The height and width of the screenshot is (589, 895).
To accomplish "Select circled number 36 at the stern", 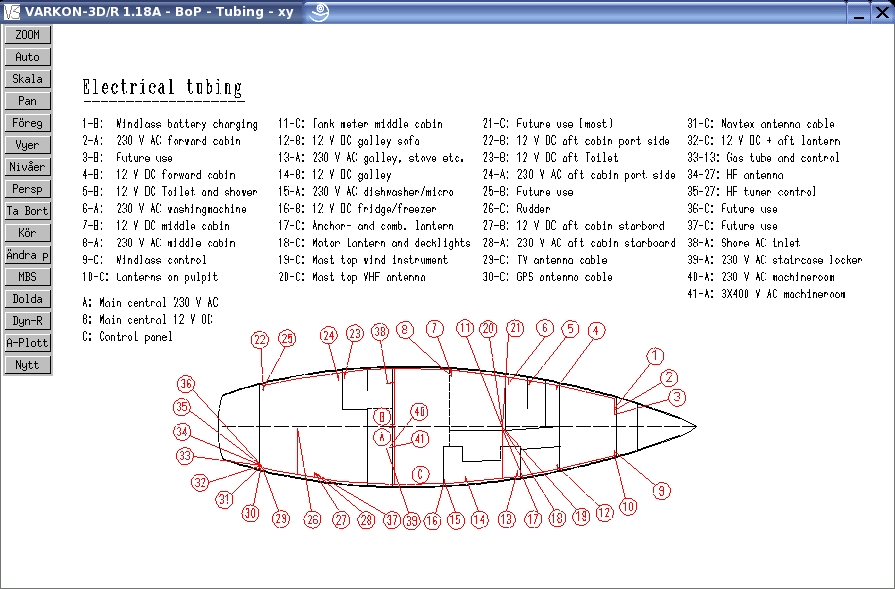I will click(x=186, y=384).
